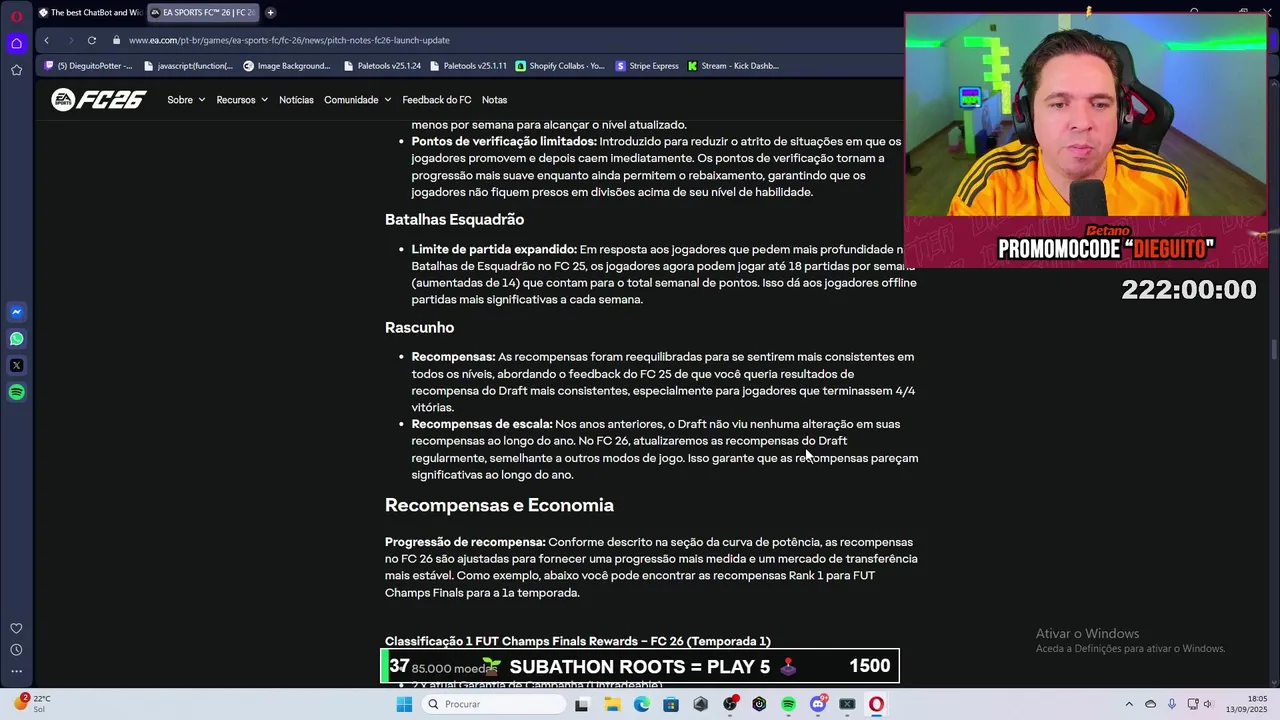1280x720 pixels.
Task: Click the microphone icon in system tray
Action: coord(1172,704)
